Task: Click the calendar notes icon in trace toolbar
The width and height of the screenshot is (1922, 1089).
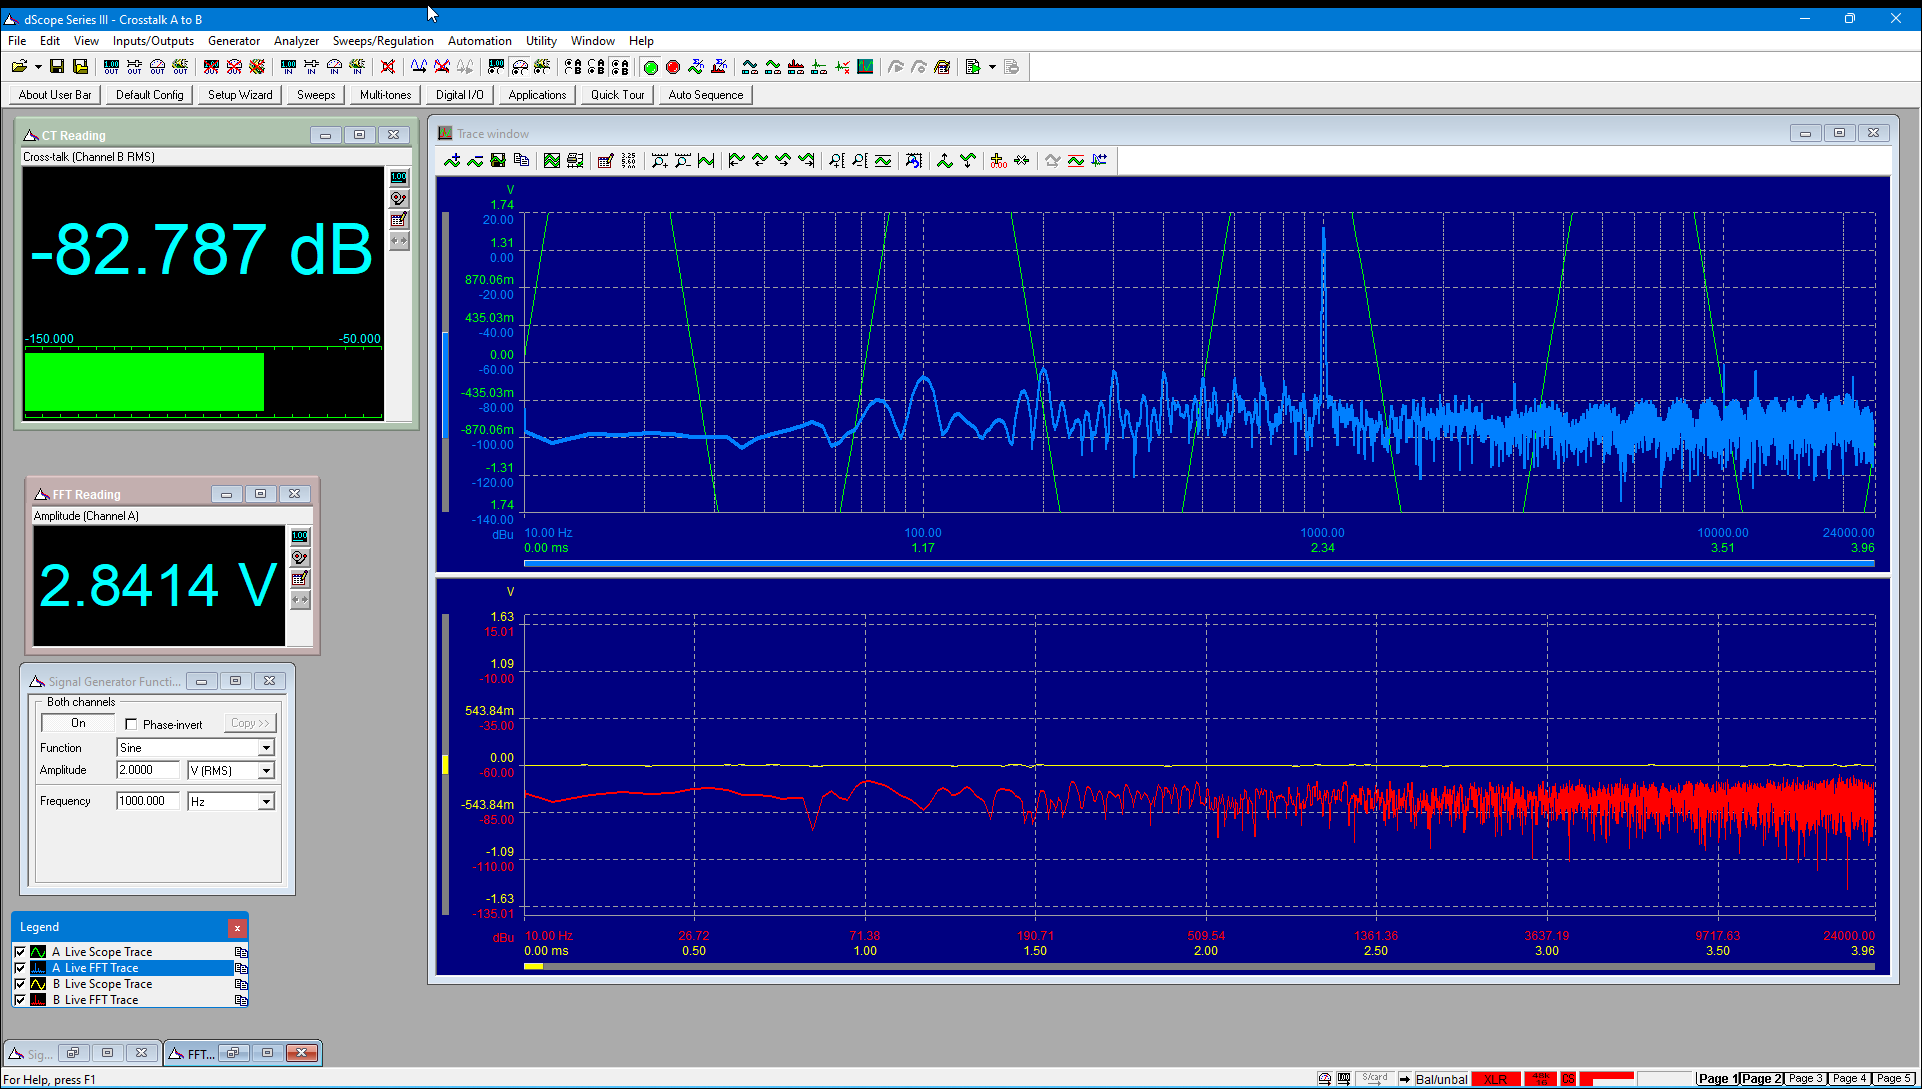Action: click(x=605, y=161)
